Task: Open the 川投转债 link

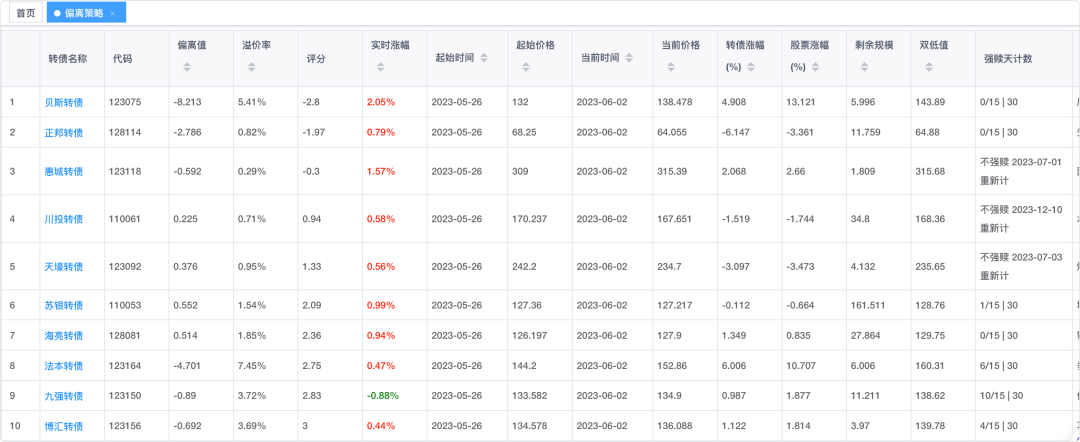Action: (63, 219)
